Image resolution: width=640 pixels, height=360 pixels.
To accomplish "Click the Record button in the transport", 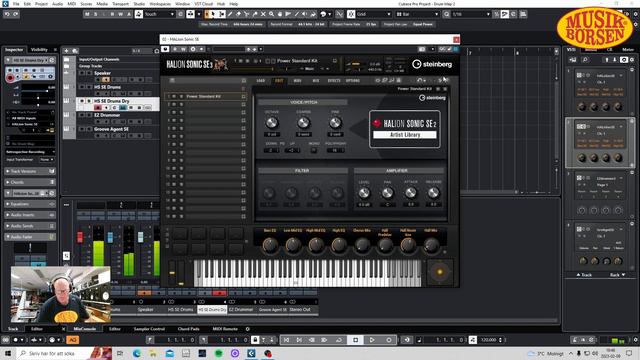I will [389, 340].
